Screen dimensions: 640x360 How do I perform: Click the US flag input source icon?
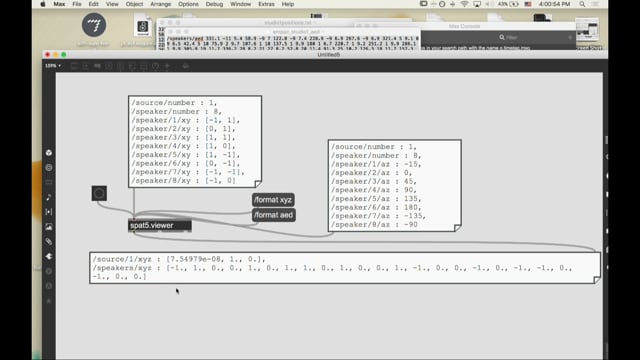[x=528, y=4]
